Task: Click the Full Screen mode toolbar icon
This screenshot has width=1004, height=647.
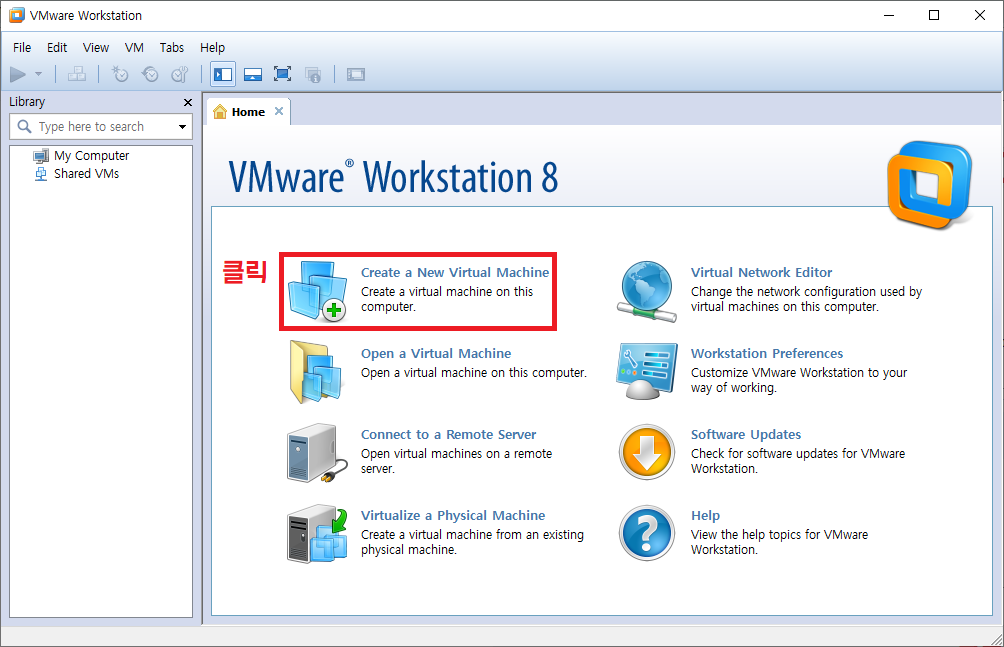Action: coord(282,74)
